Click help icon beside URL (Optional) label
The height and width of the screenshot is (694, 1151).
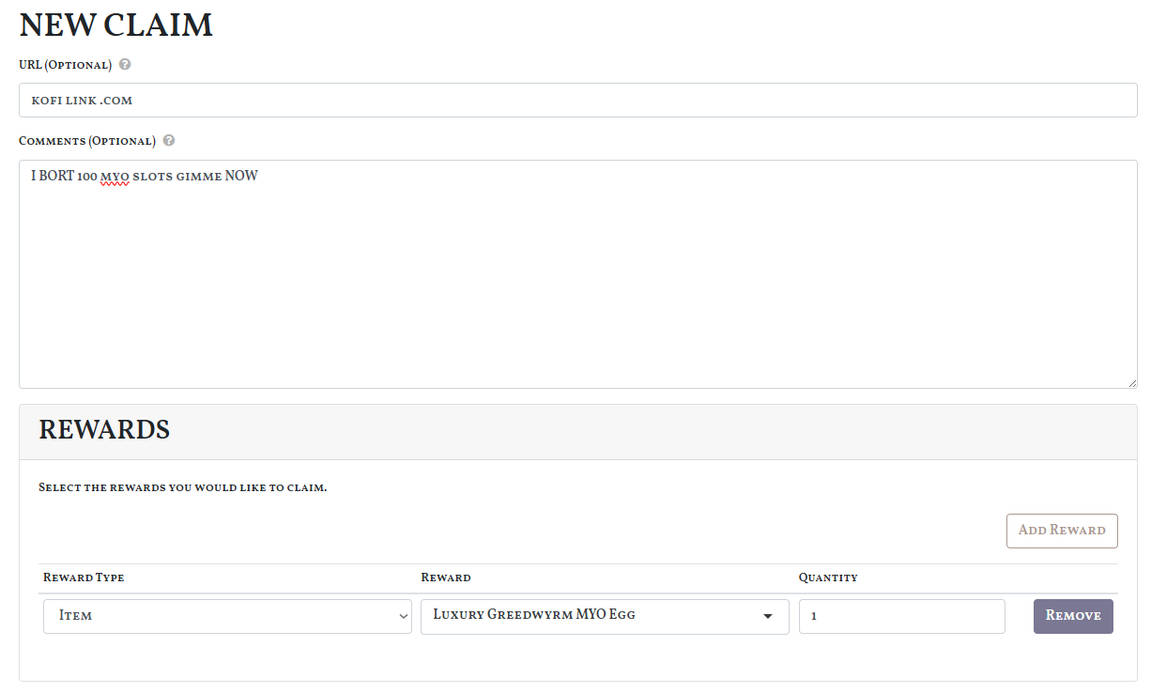coord(125,64)
